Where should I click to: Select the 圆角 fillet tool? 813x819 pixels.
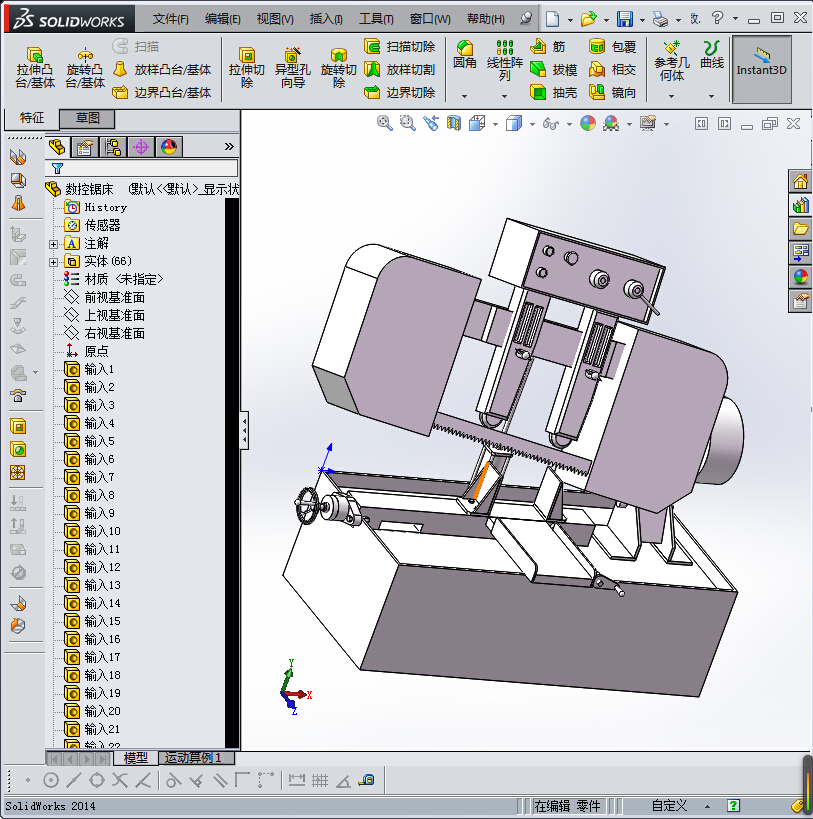click(x=464, y=55)
